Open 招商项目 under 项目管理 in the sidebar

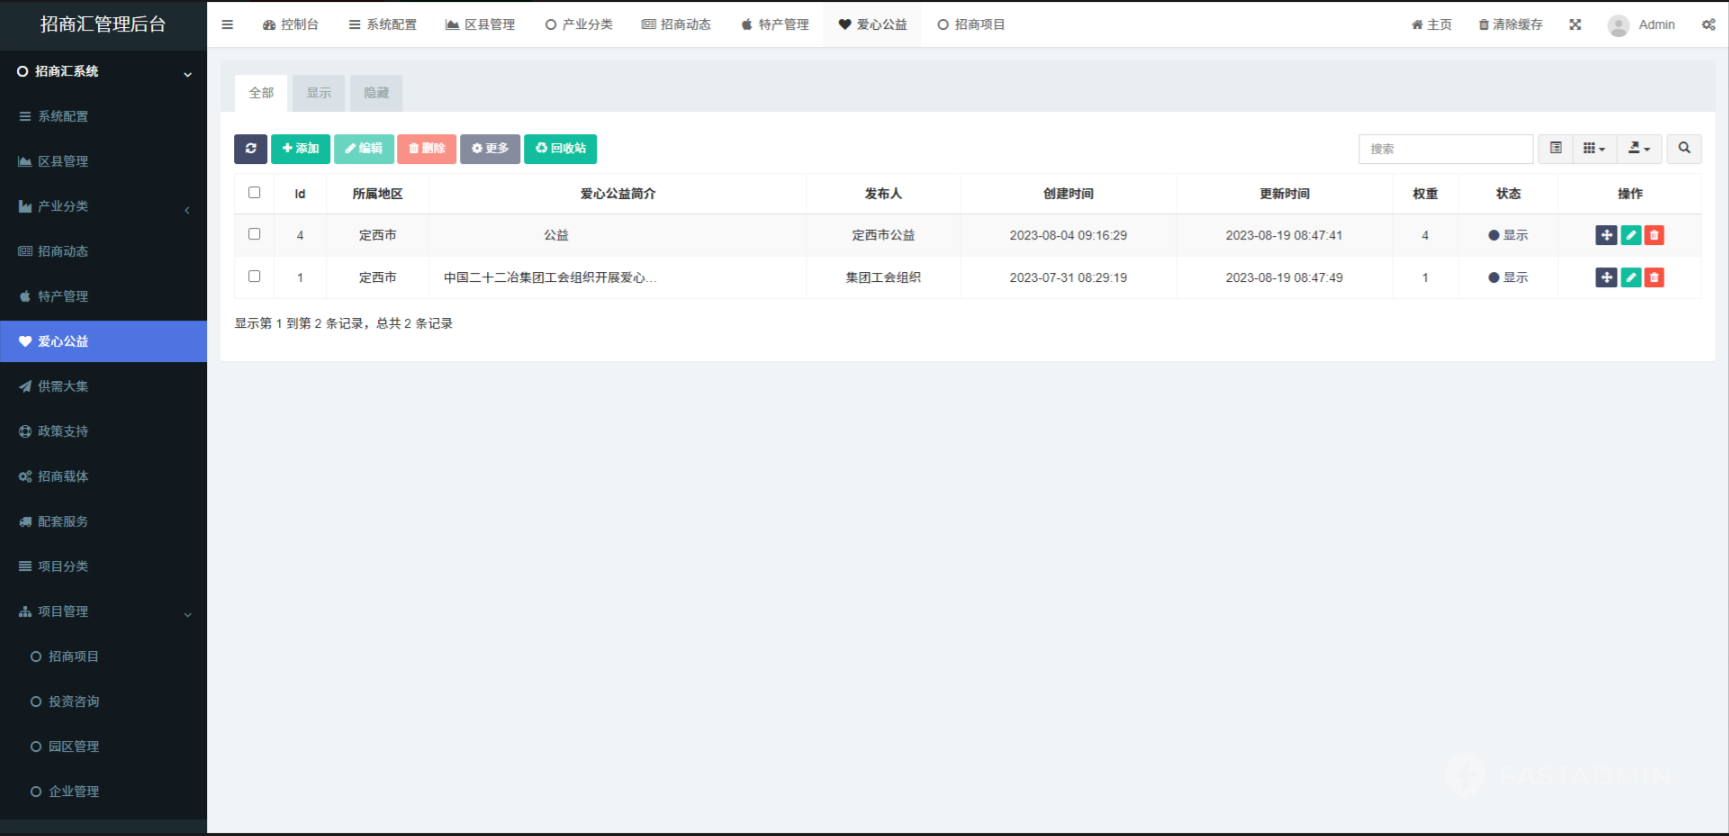(x=103, y=656)
